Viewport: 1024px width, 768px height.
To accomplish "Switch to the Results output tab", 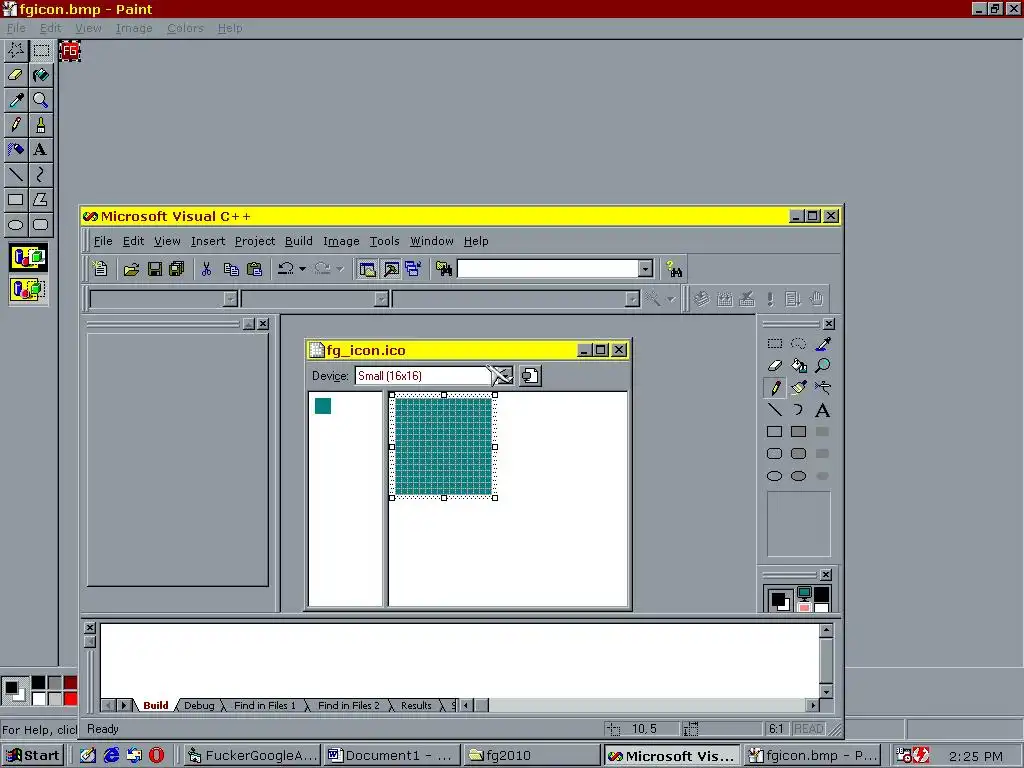I will click(x=416, y=705).
